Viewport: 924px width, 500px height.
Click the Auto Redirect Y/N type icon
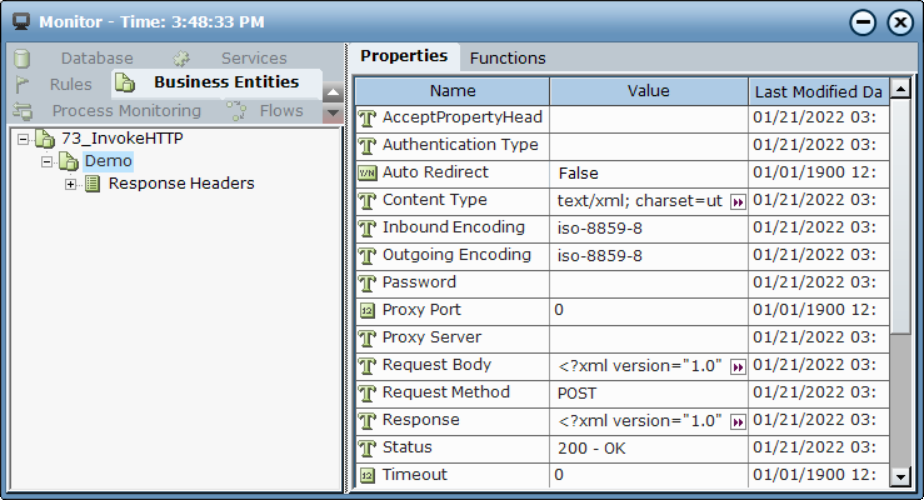(x=367, y=173)
